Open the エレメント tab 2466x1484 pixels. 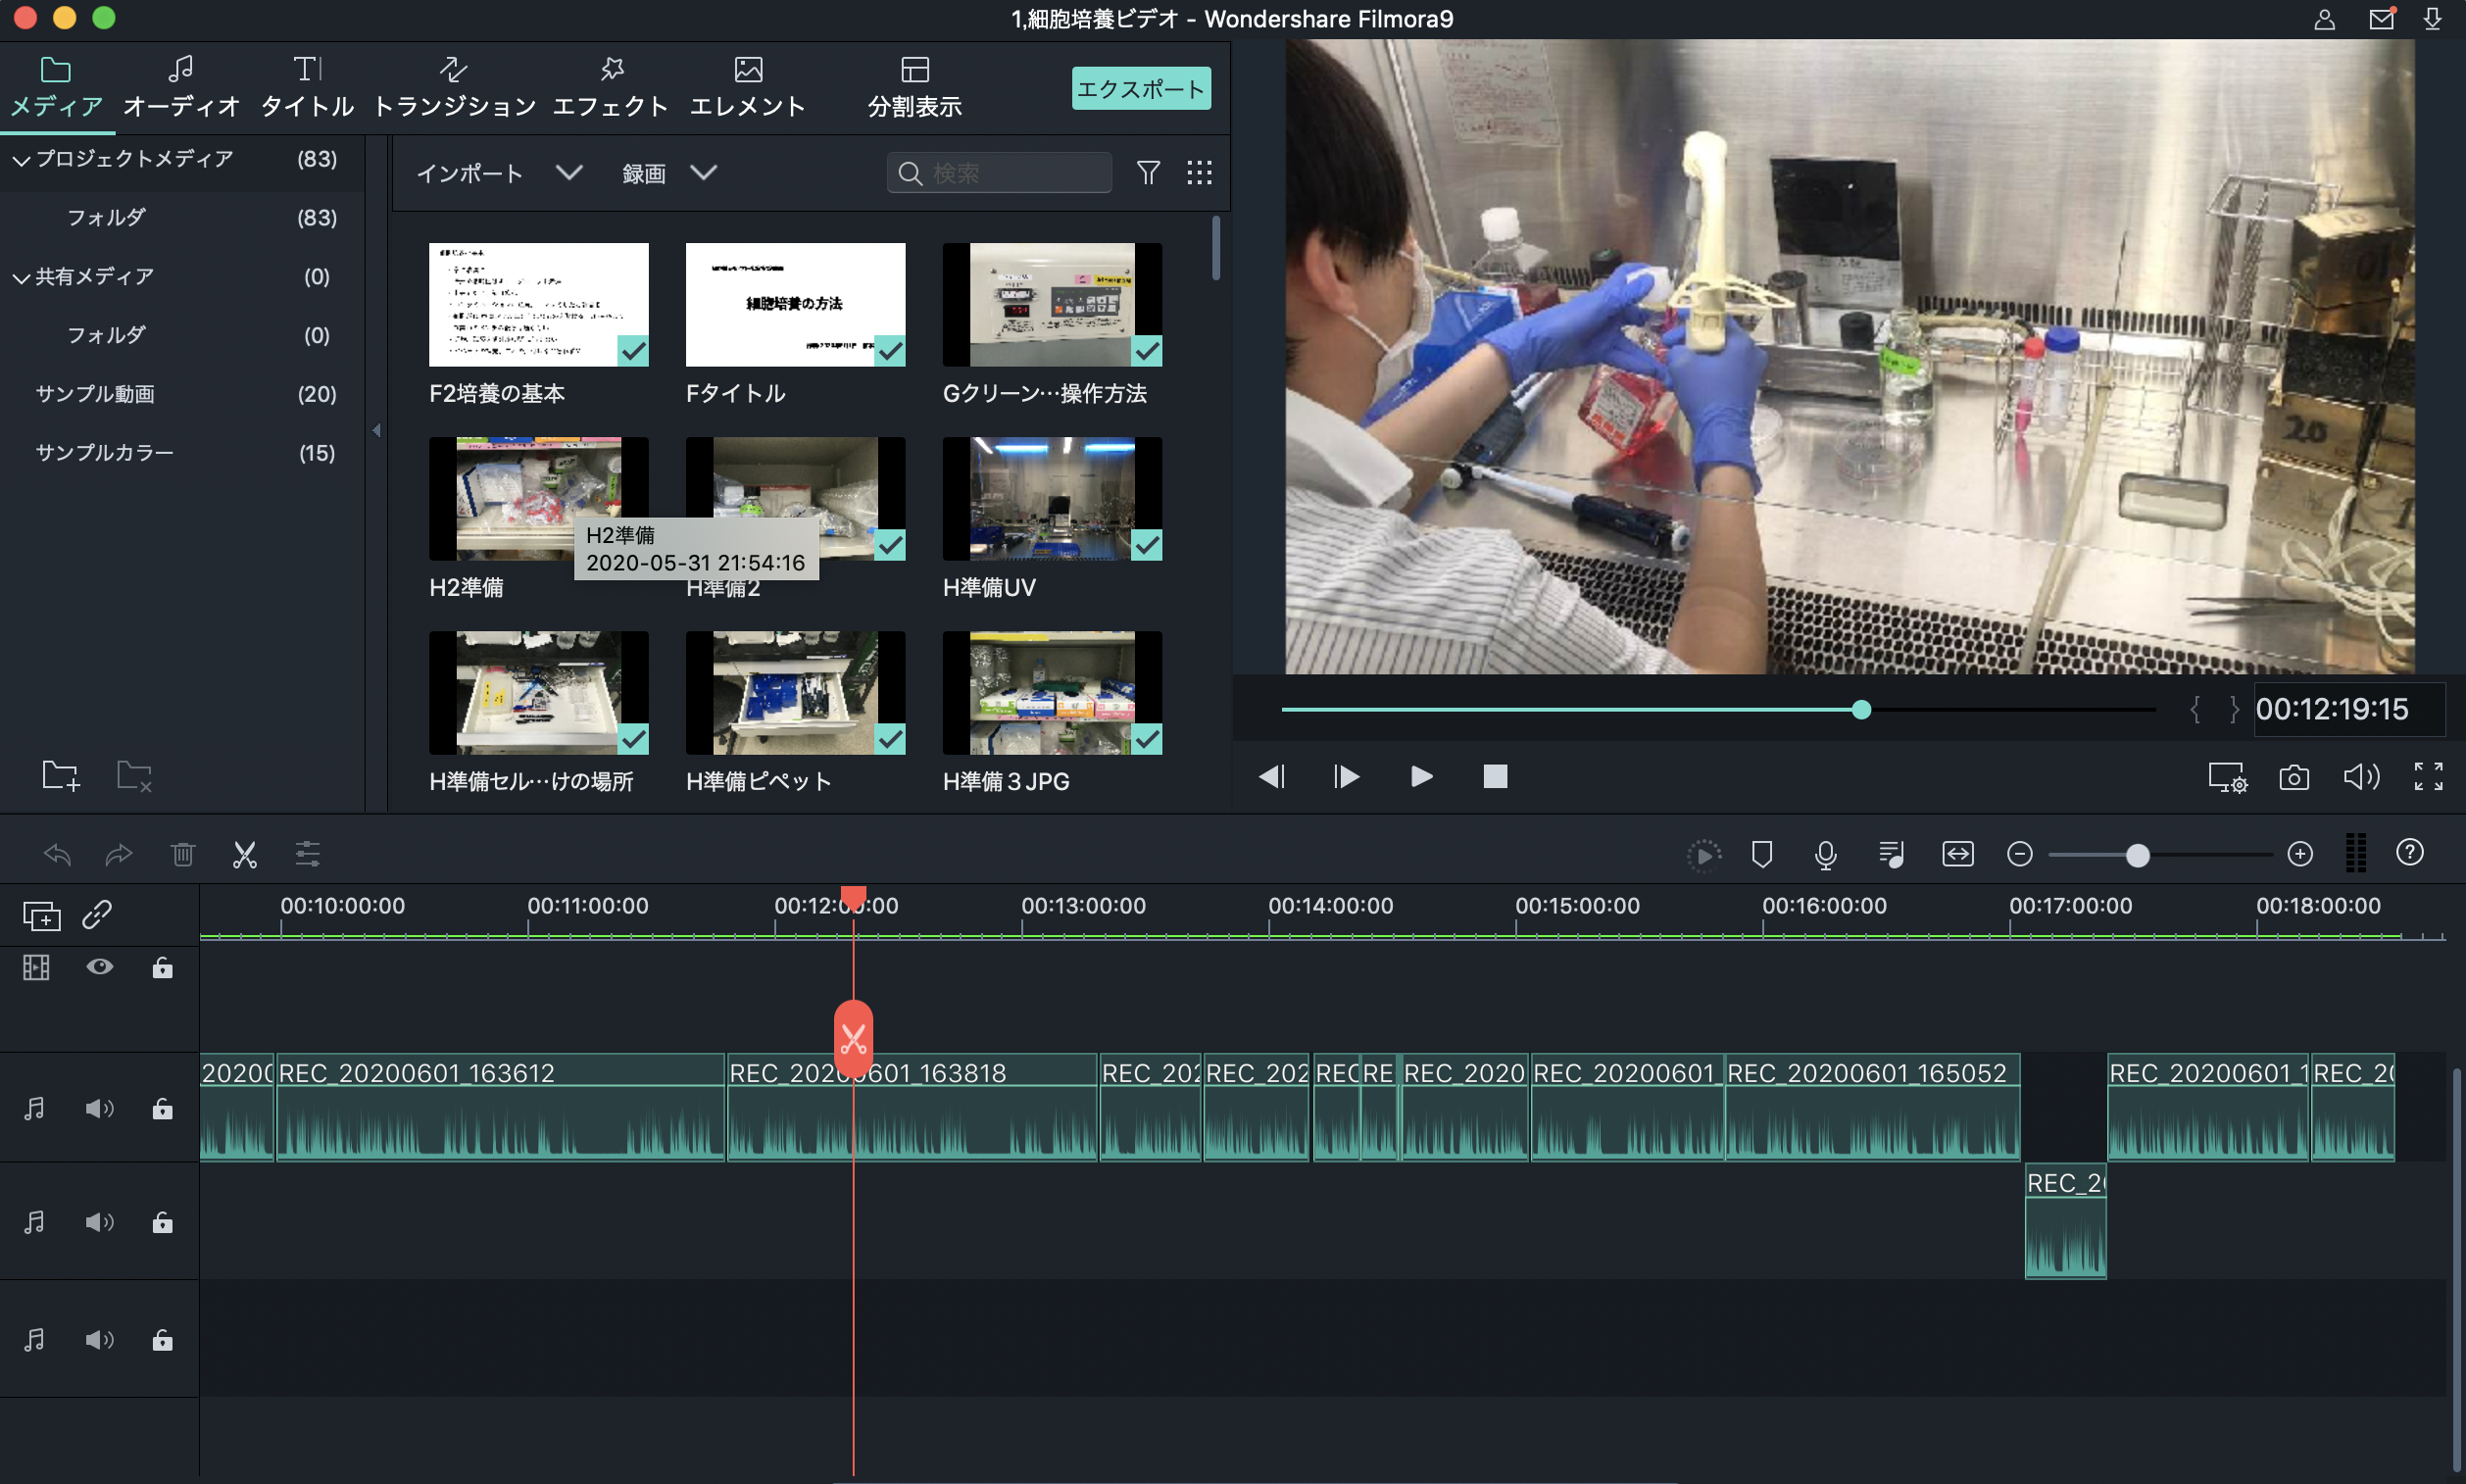[x=747, y=88]
